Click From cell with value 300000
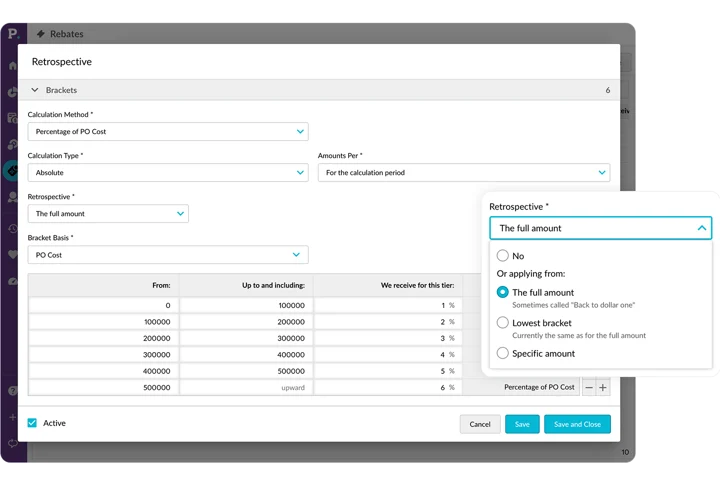Viewport: 720px width, 485px height. click(104, 355)
